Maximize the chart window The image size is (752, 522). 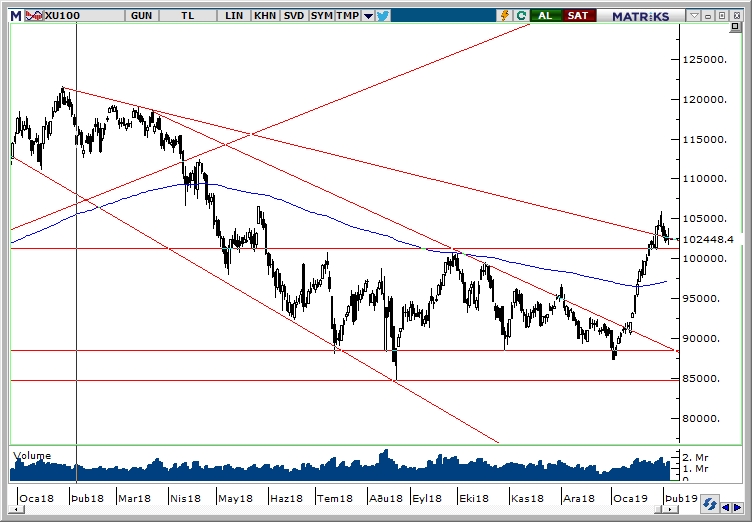click(x=722, y=16)
